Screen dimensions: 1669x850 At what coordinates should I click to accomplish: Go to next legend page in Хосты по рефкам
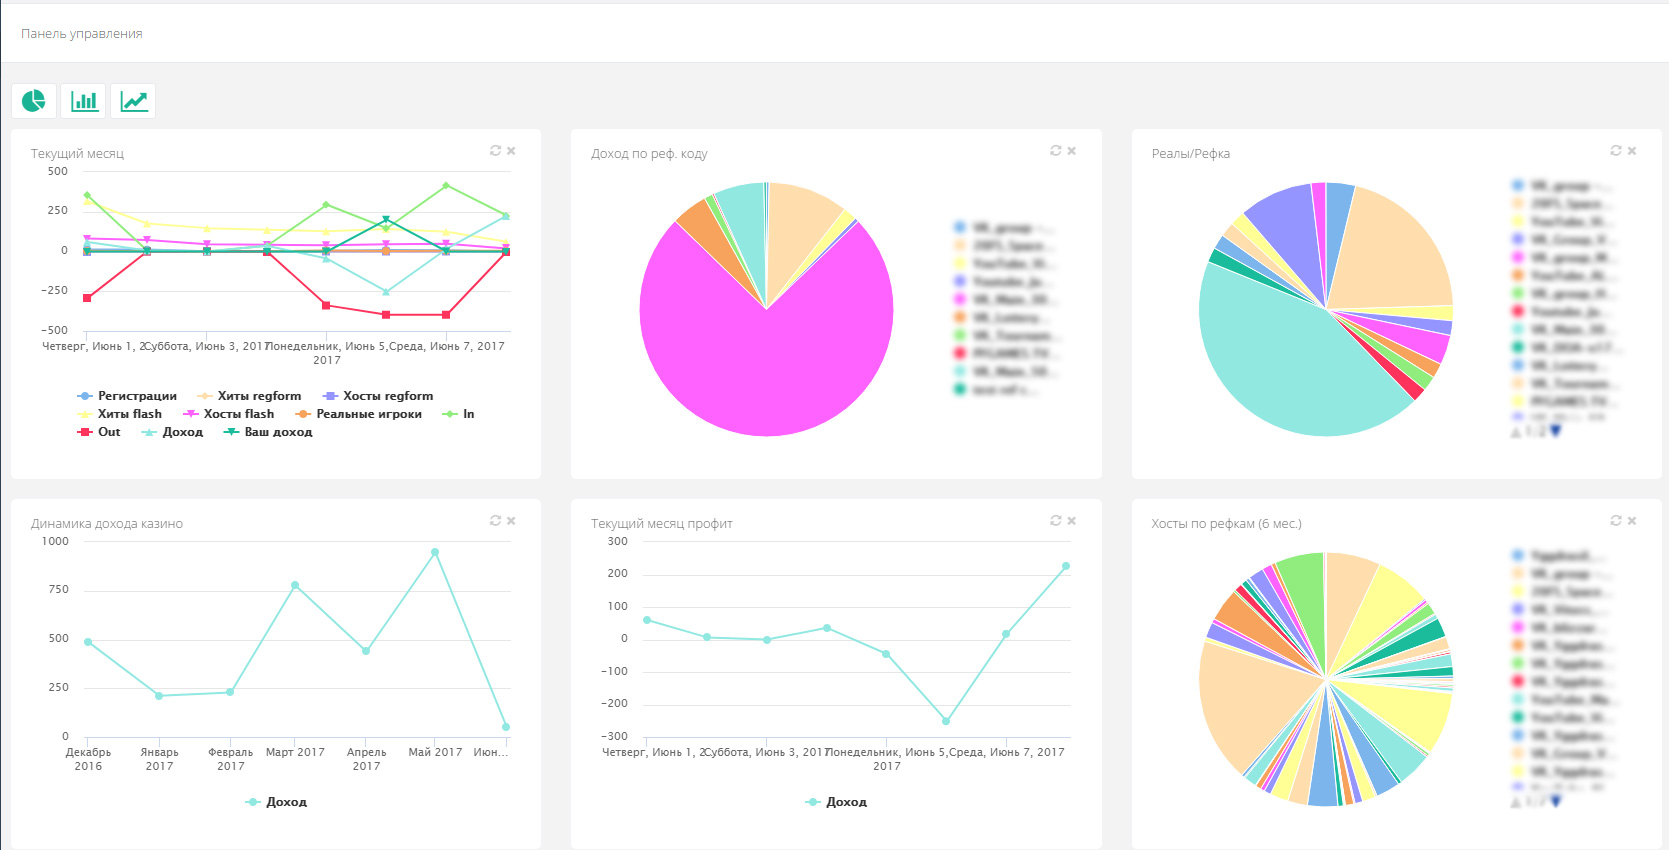tap(1555, 801)
